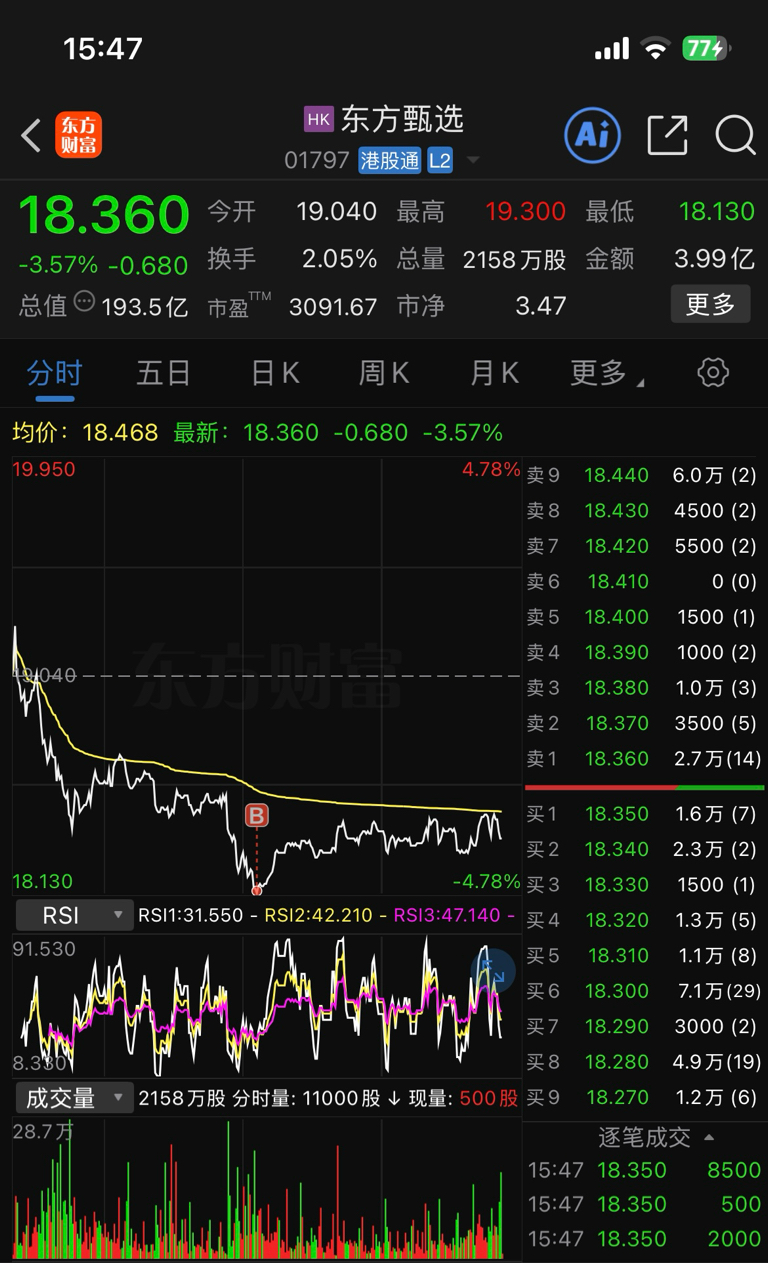Select 卖2 price 18.370
Screen dimensions: 768x1263
[616, 723]
